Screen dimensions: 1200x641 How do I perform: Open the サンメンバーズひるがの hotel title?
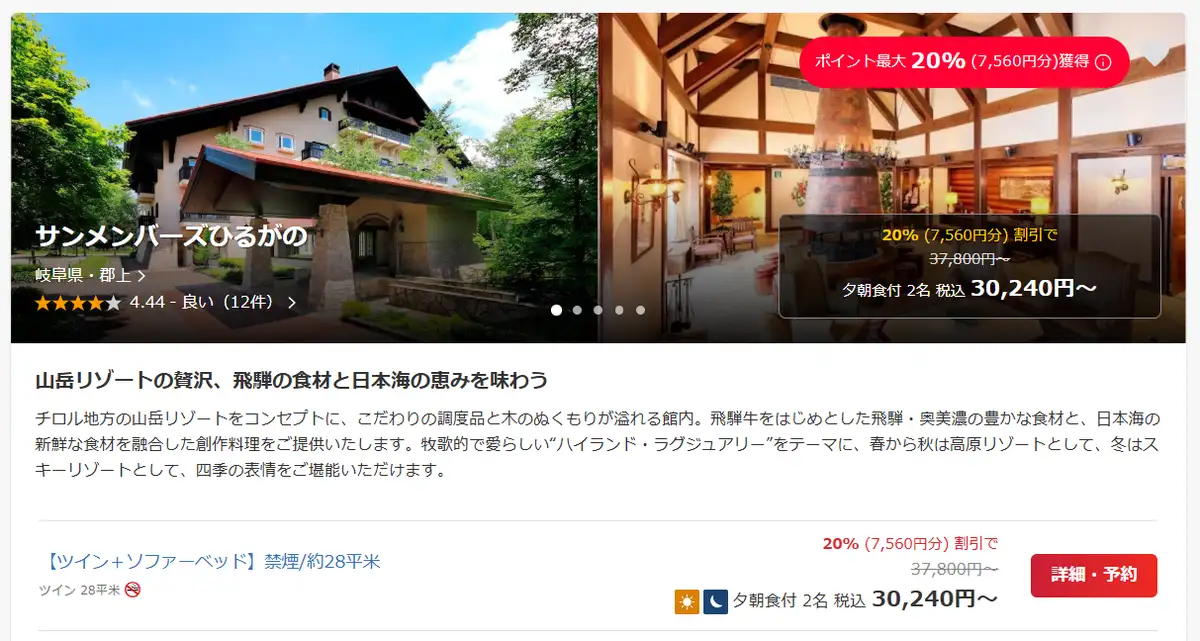171,236
